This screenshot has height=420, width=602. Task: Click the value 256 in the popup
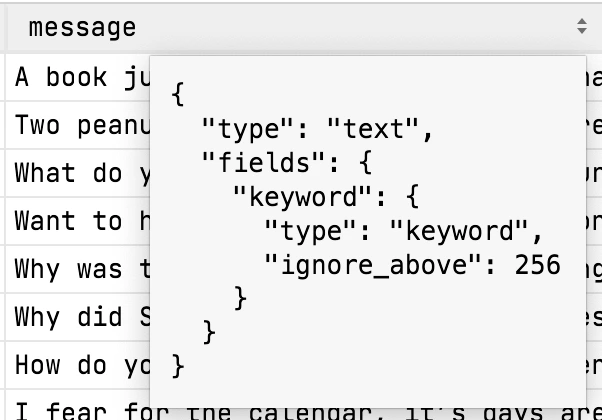click(538, 265)
